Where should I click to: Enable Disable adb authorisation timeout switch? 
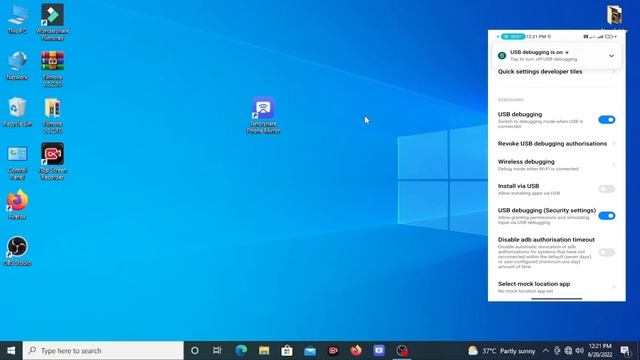607,252
